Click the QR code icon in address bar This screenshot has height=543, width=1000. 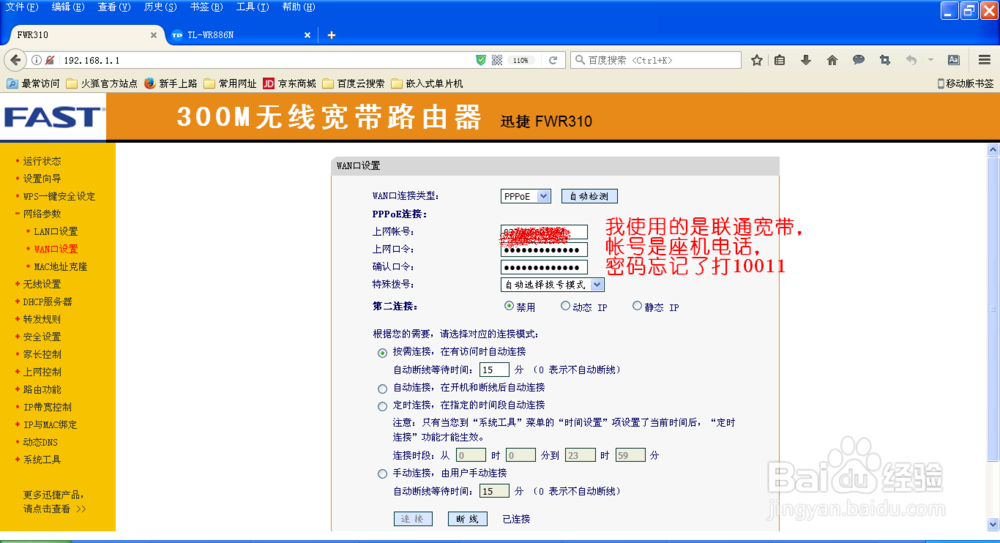497,60
